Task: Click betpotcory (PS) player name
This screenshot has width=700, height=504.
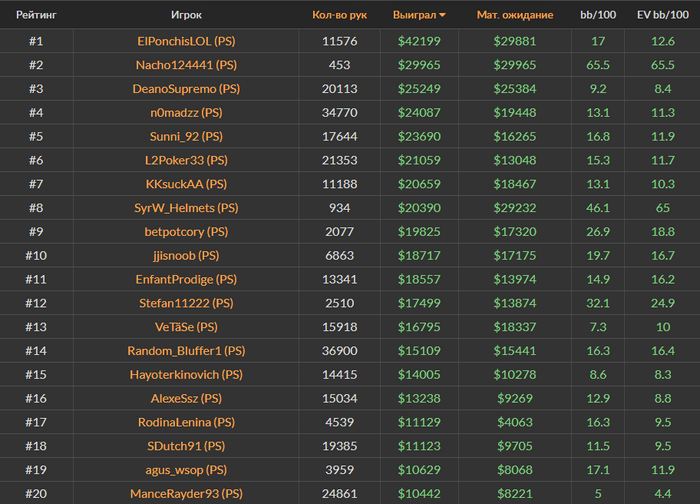Action: point(186,232)
